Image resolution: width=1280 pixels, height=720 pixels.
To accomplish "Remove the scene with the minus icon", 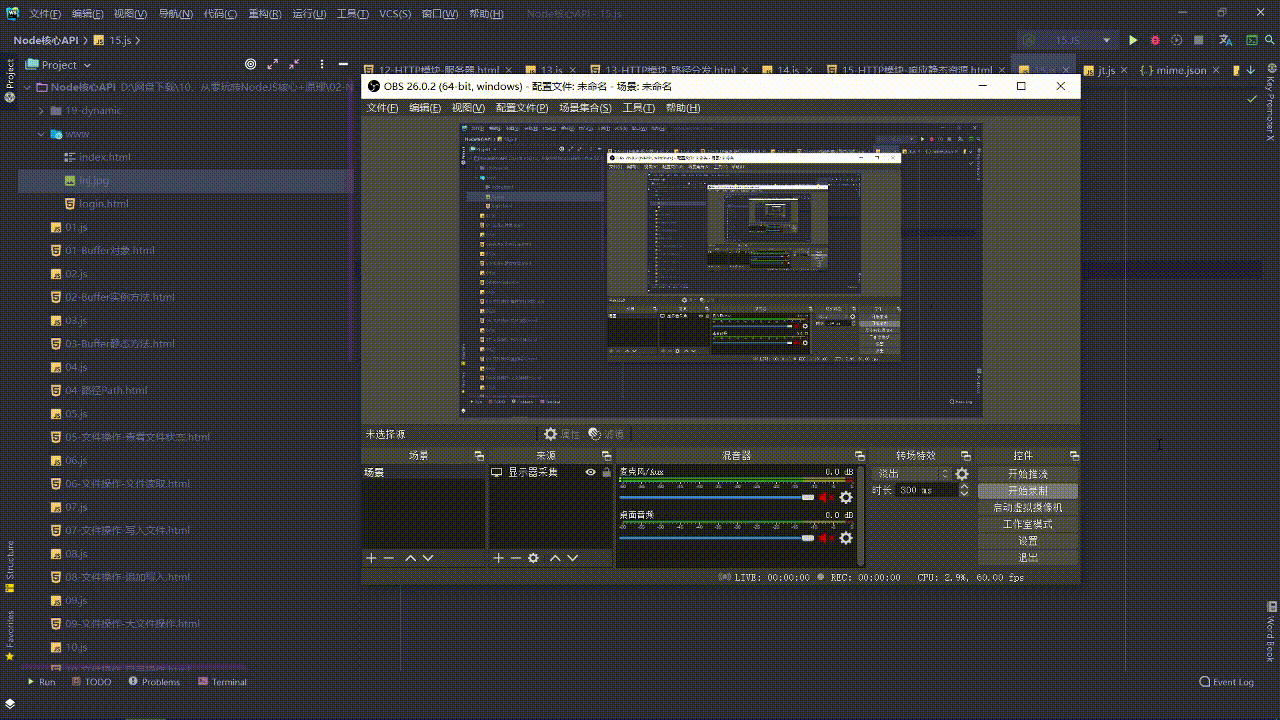I will pos(389,558).
